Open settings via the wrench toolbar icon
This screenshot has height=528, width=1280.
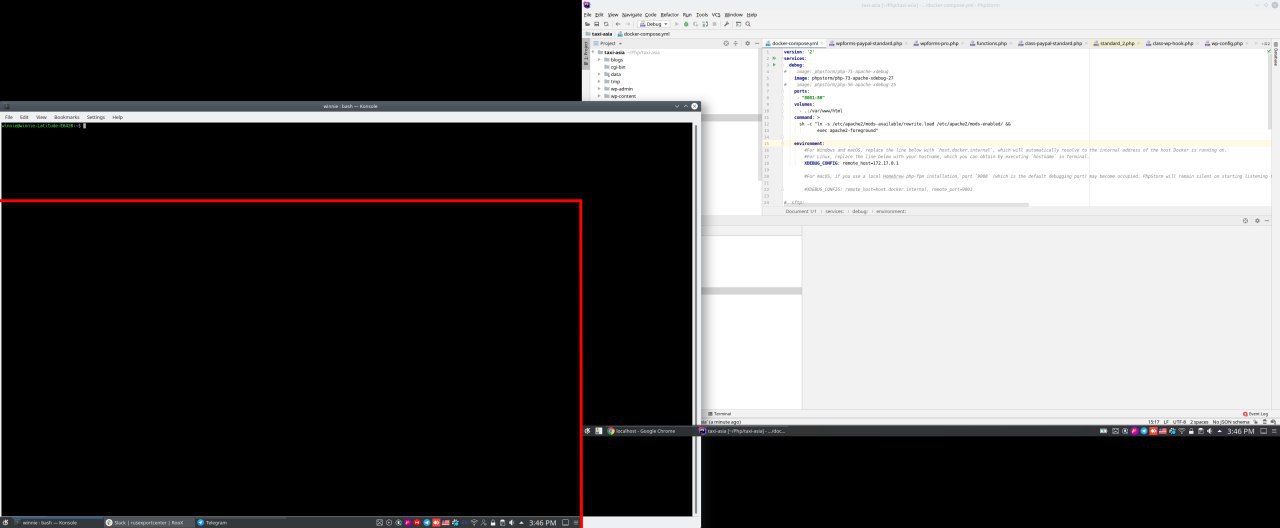[726, 24]
